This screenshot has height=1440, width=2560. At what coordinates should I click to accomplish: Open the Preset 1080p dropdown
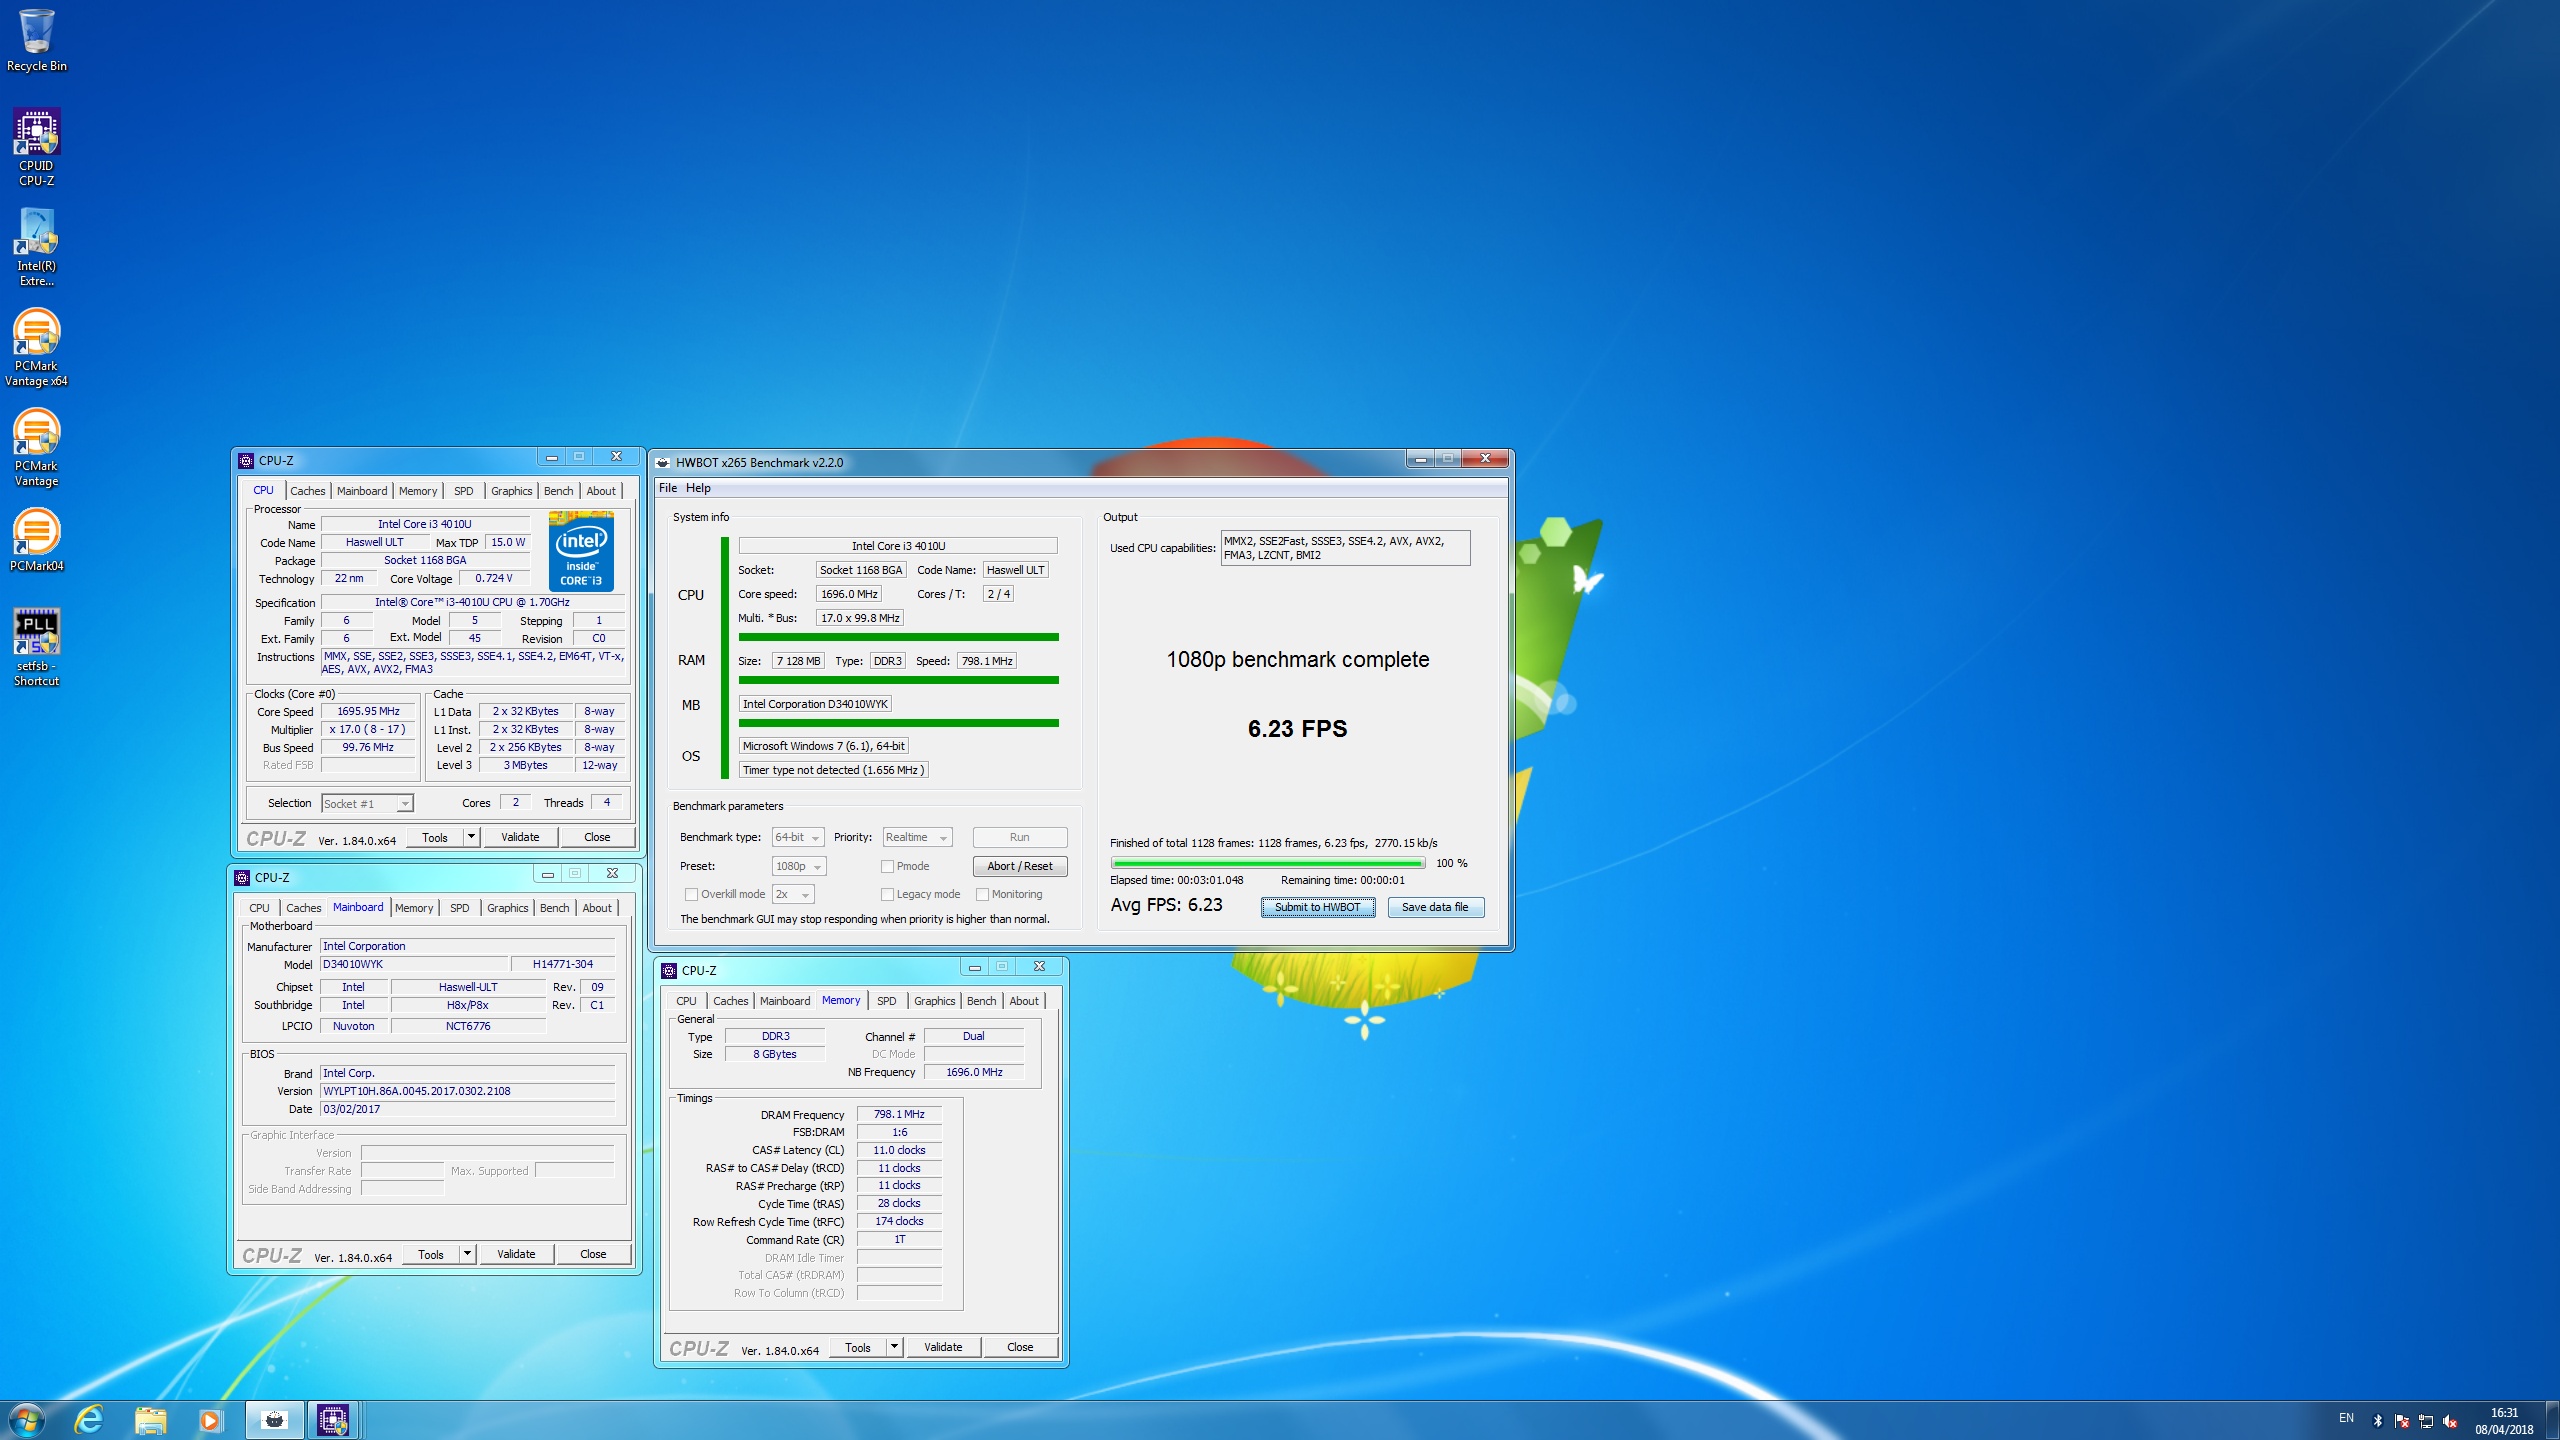tap(798, 866)
